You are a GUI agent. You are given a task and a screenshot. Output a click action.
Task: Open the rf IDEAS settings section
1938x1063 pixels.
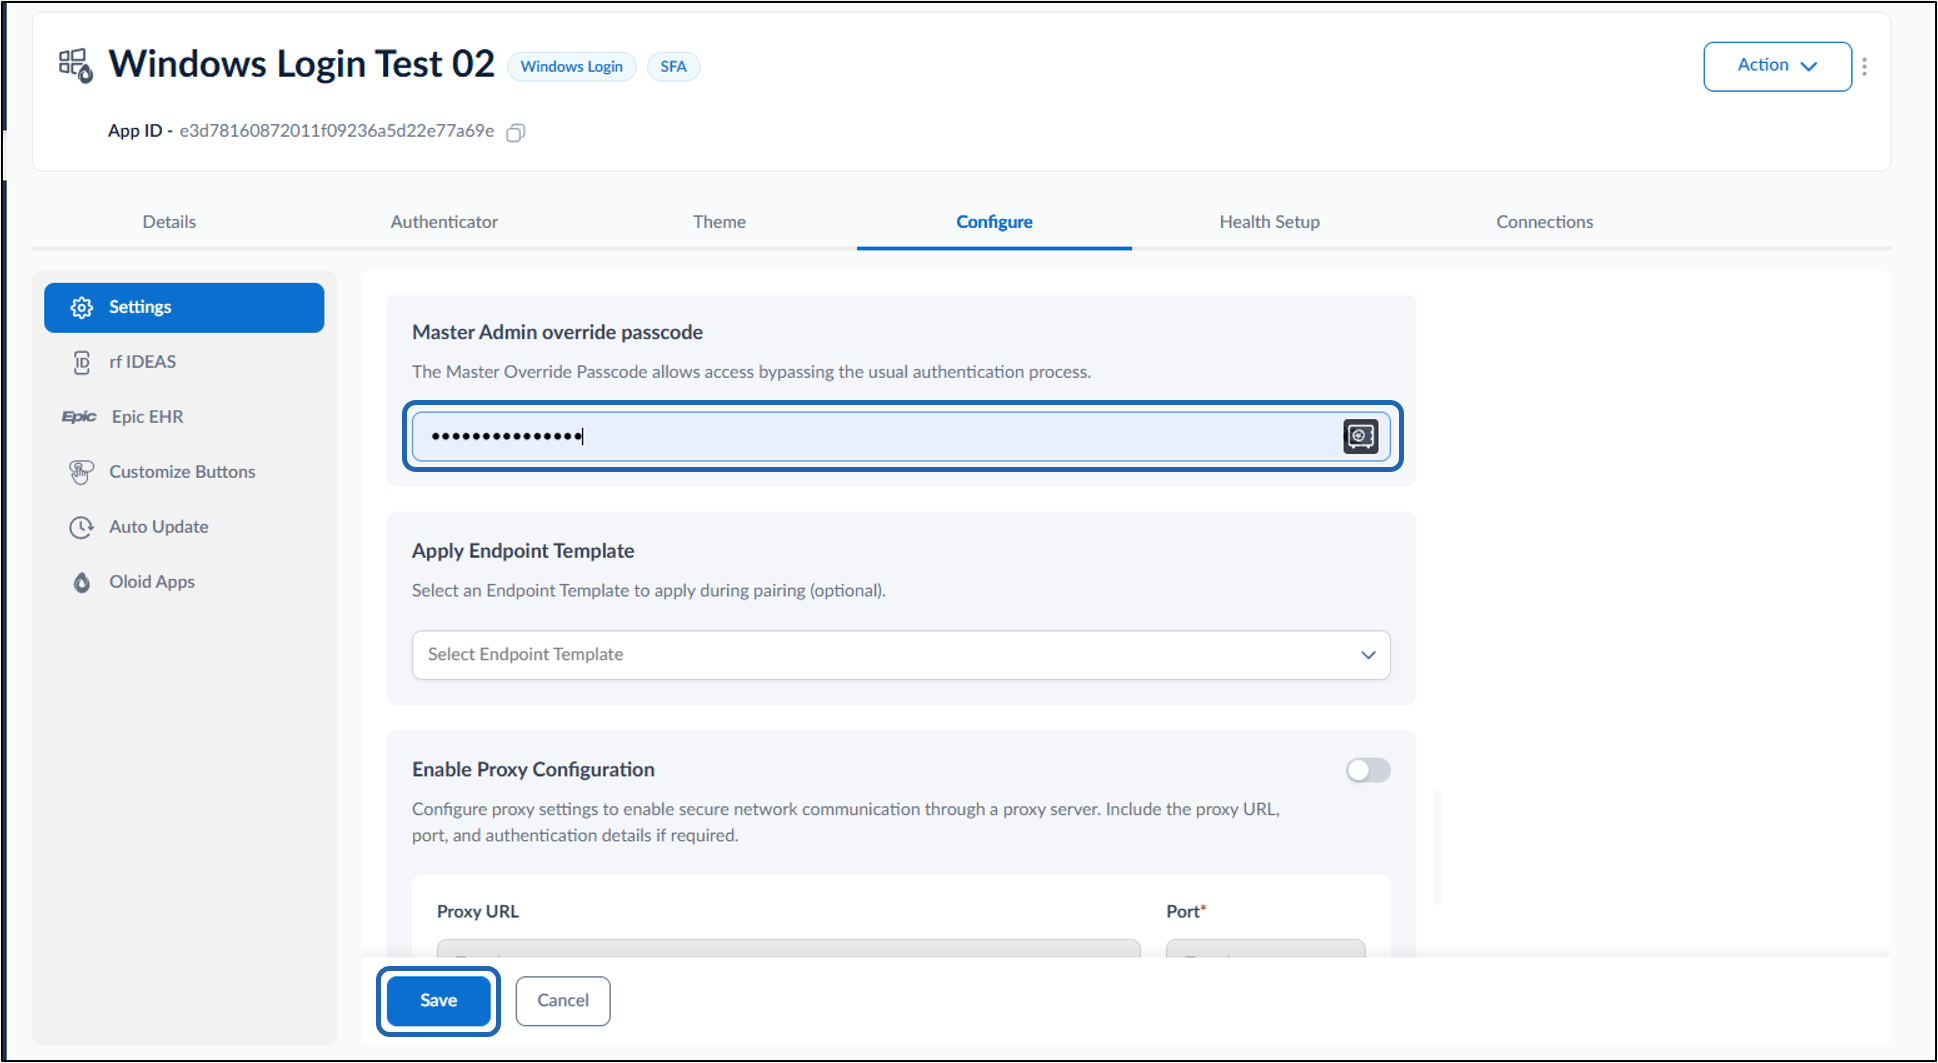point(184,362)
